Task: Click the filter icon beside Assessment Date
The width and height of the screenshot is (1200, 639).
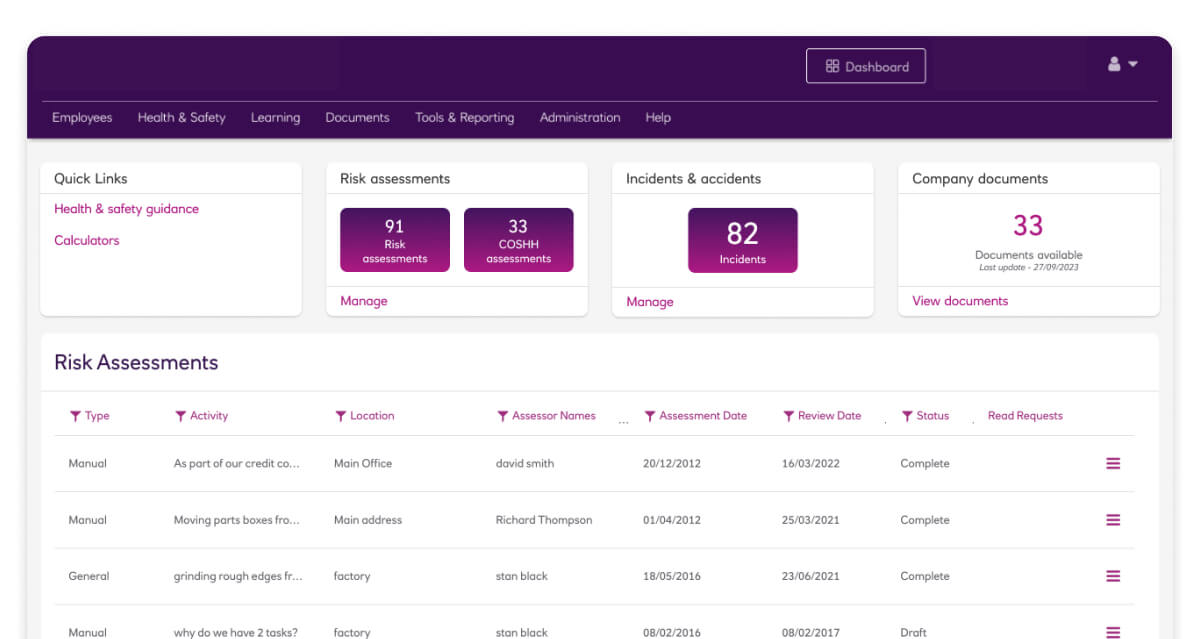Action: [650, 416]
